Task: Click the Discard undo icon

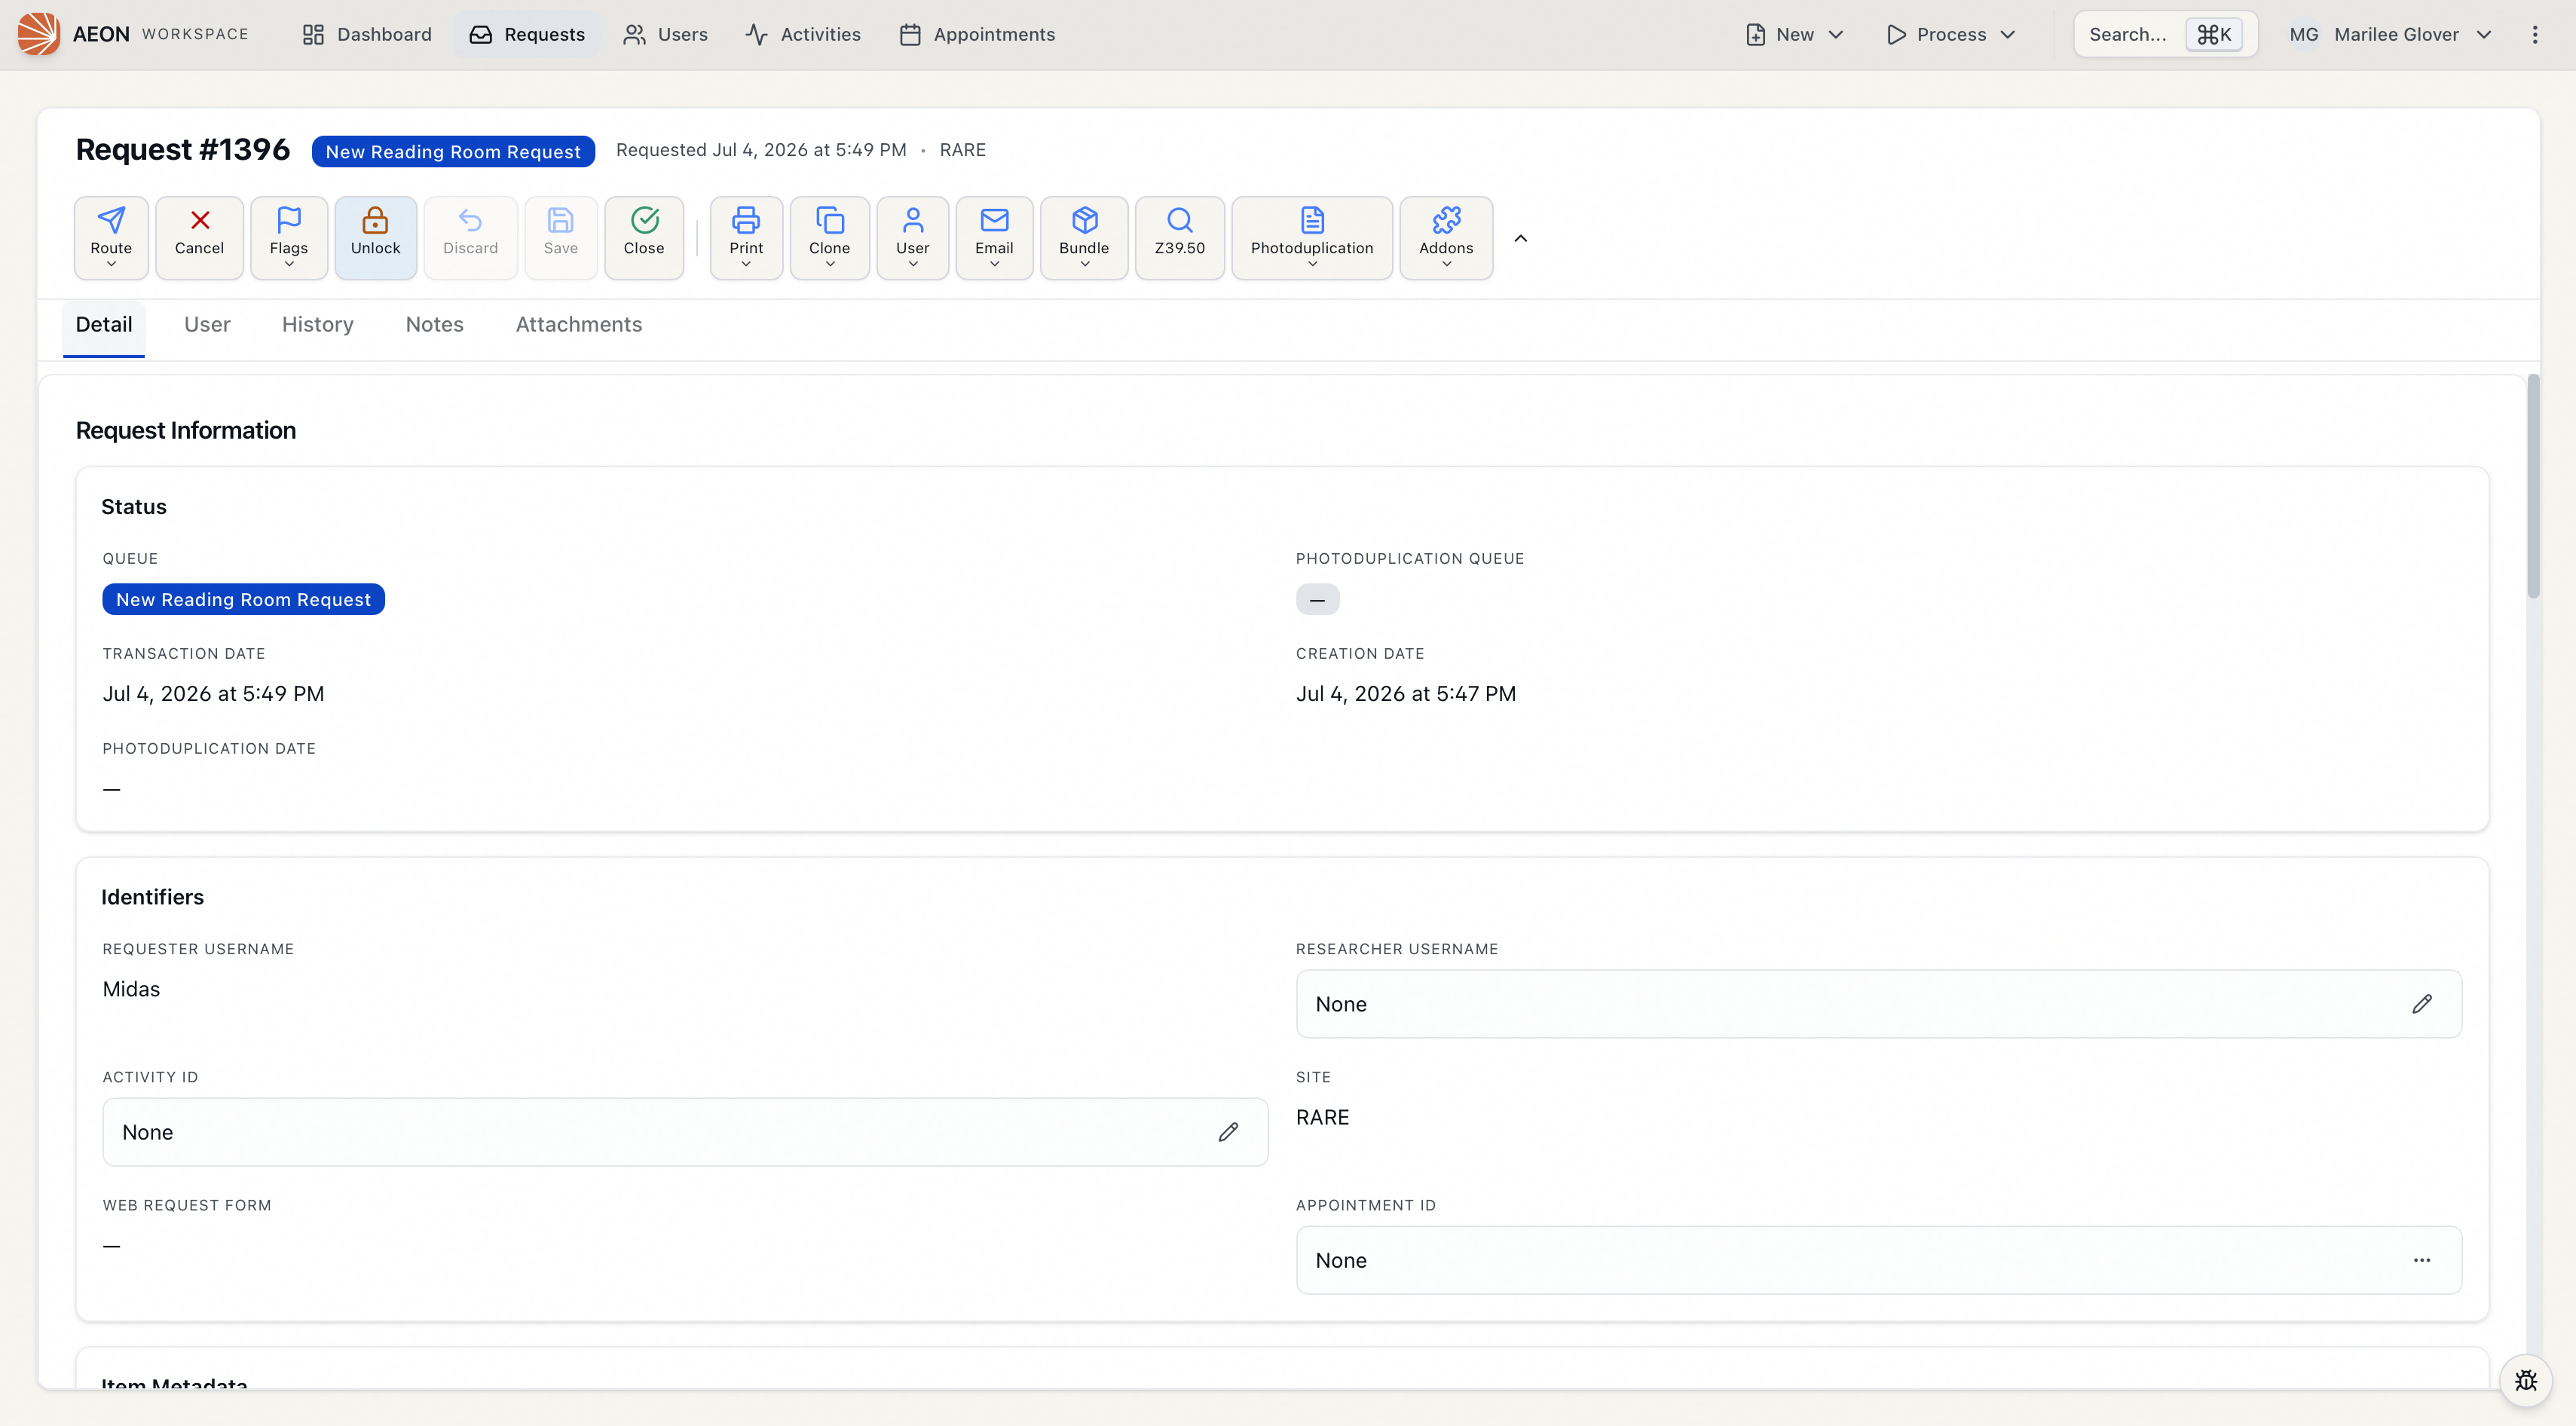Action: [x=470, y=219]
